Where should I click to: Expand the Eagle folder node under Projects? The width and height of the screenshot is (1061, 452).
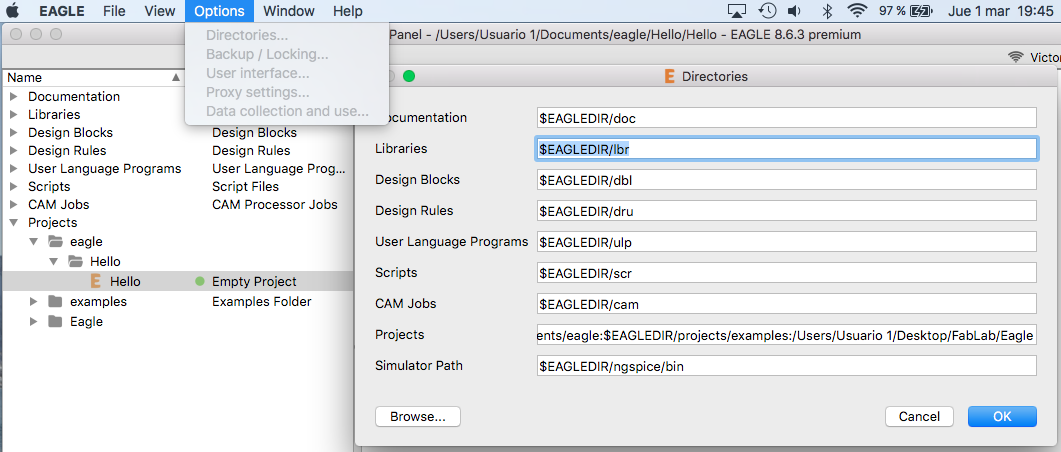click(x=33, y=321)
